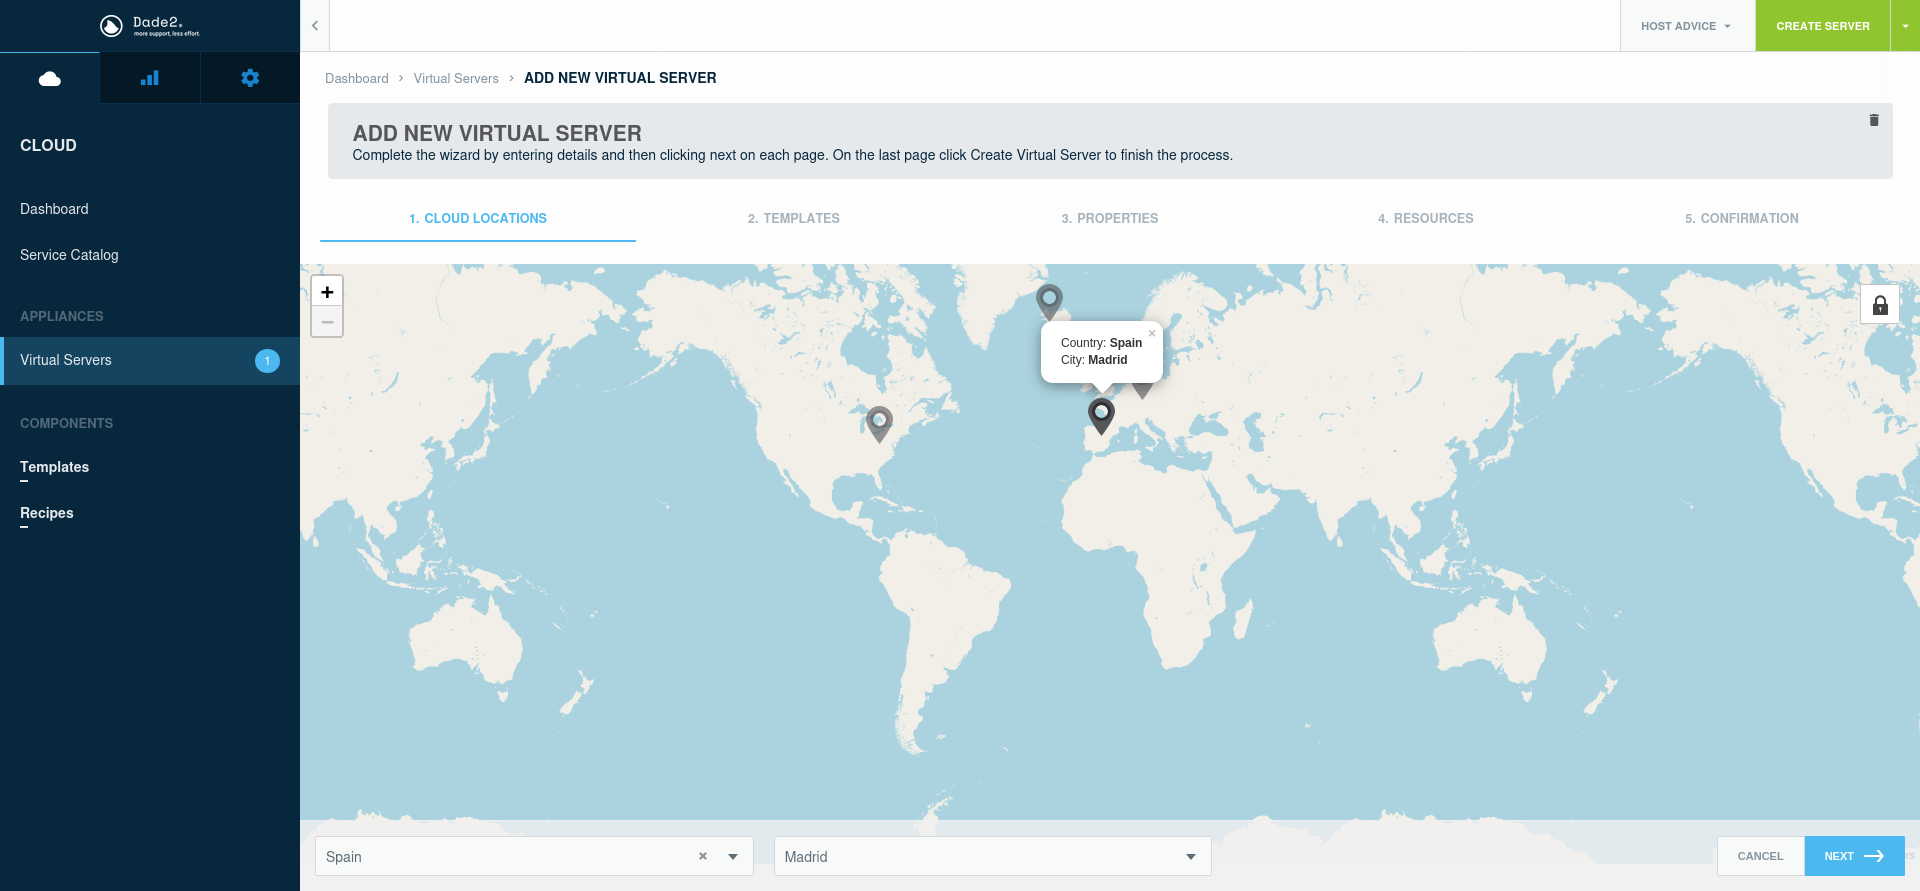Click the Virtual Servers count badge

267,361
